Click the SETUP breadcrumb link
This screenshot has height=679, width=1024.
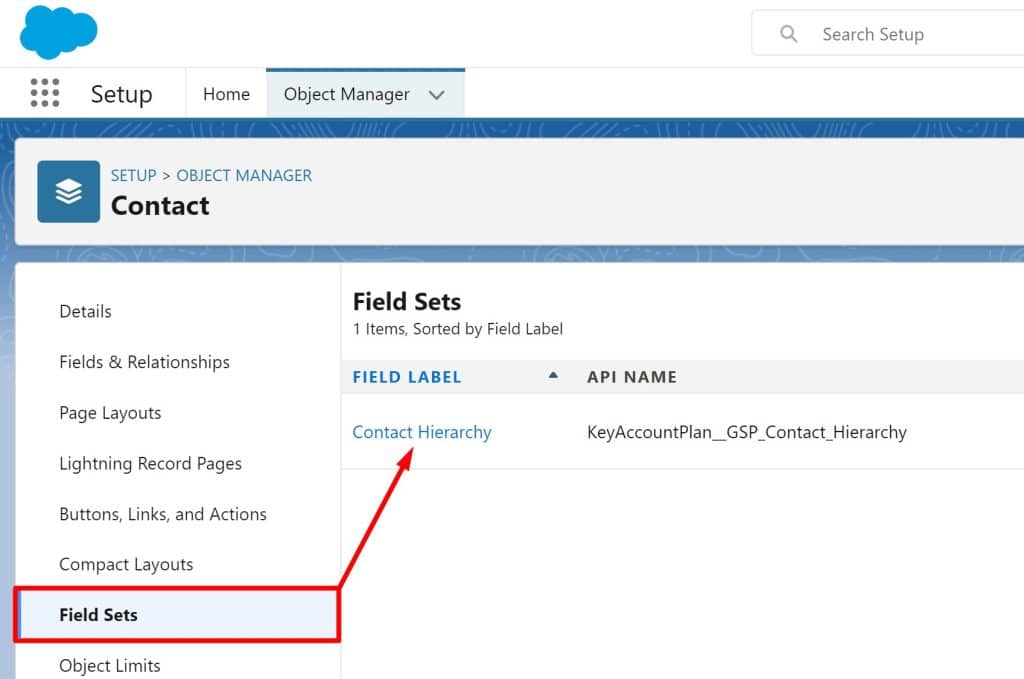click(x=133, y=175)
